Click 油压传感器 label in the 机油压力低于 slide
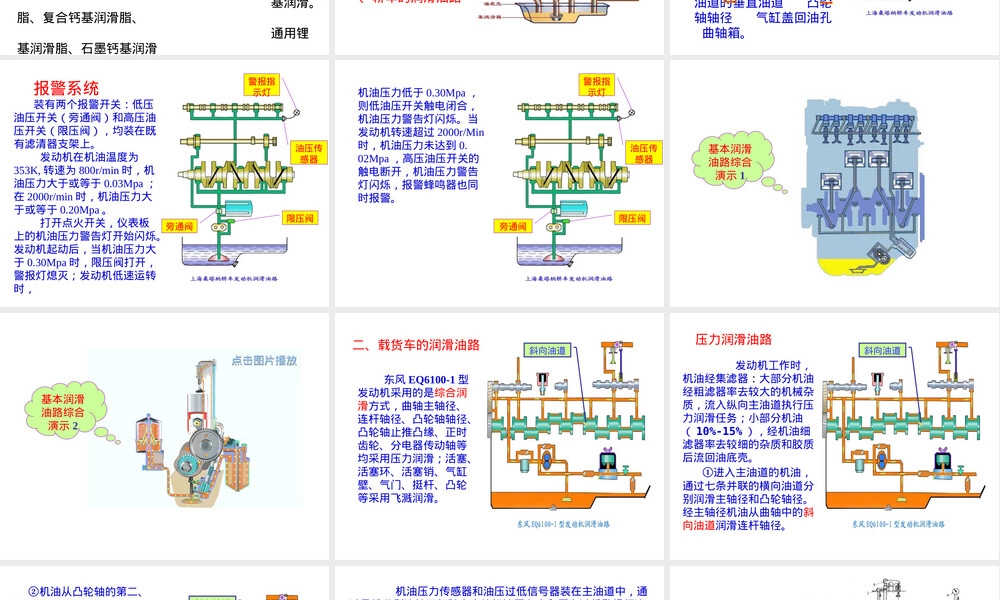 (x=643, y=153)
